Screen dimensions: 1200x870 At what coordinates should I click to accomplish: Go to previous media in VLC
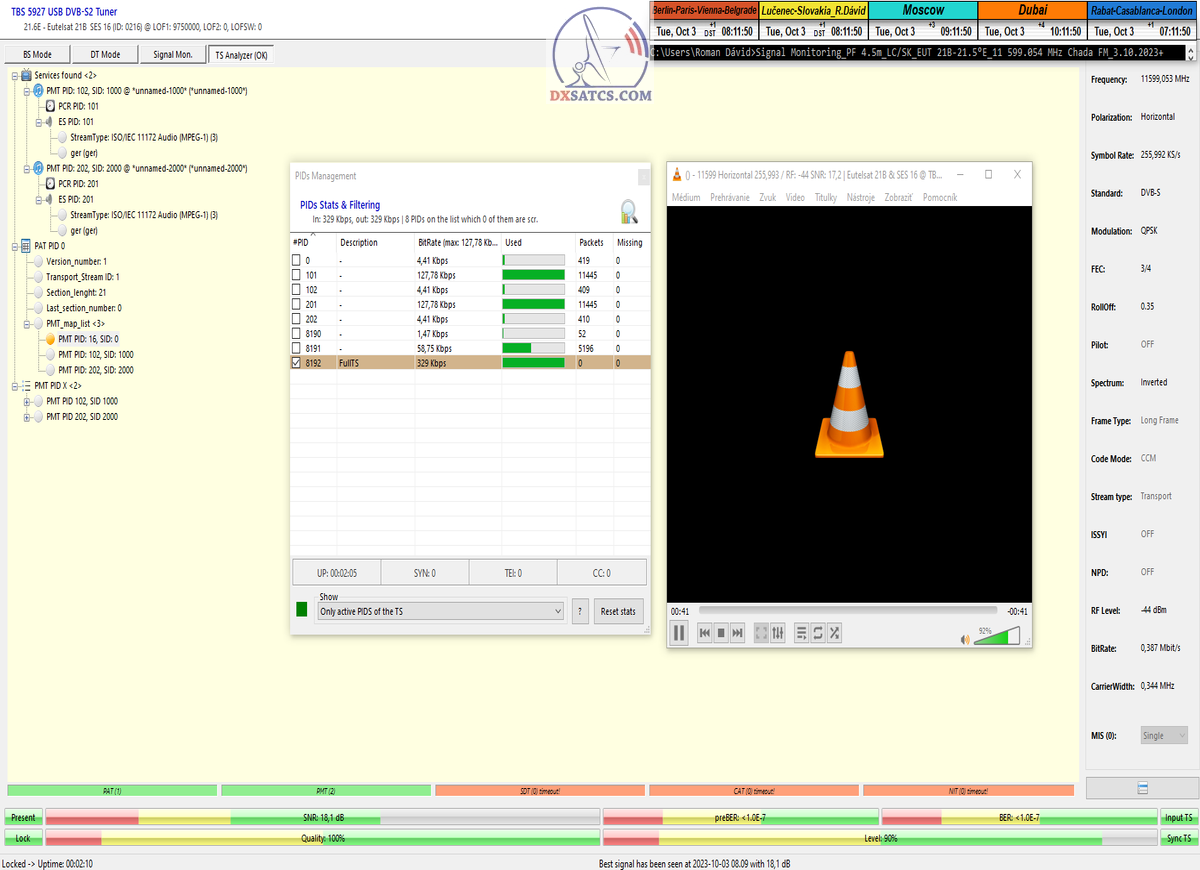click(704, 633)
